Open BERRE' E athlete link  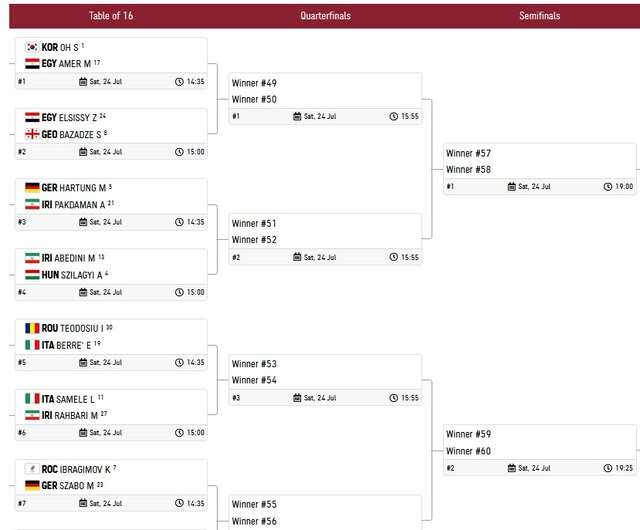coord(75,344)
